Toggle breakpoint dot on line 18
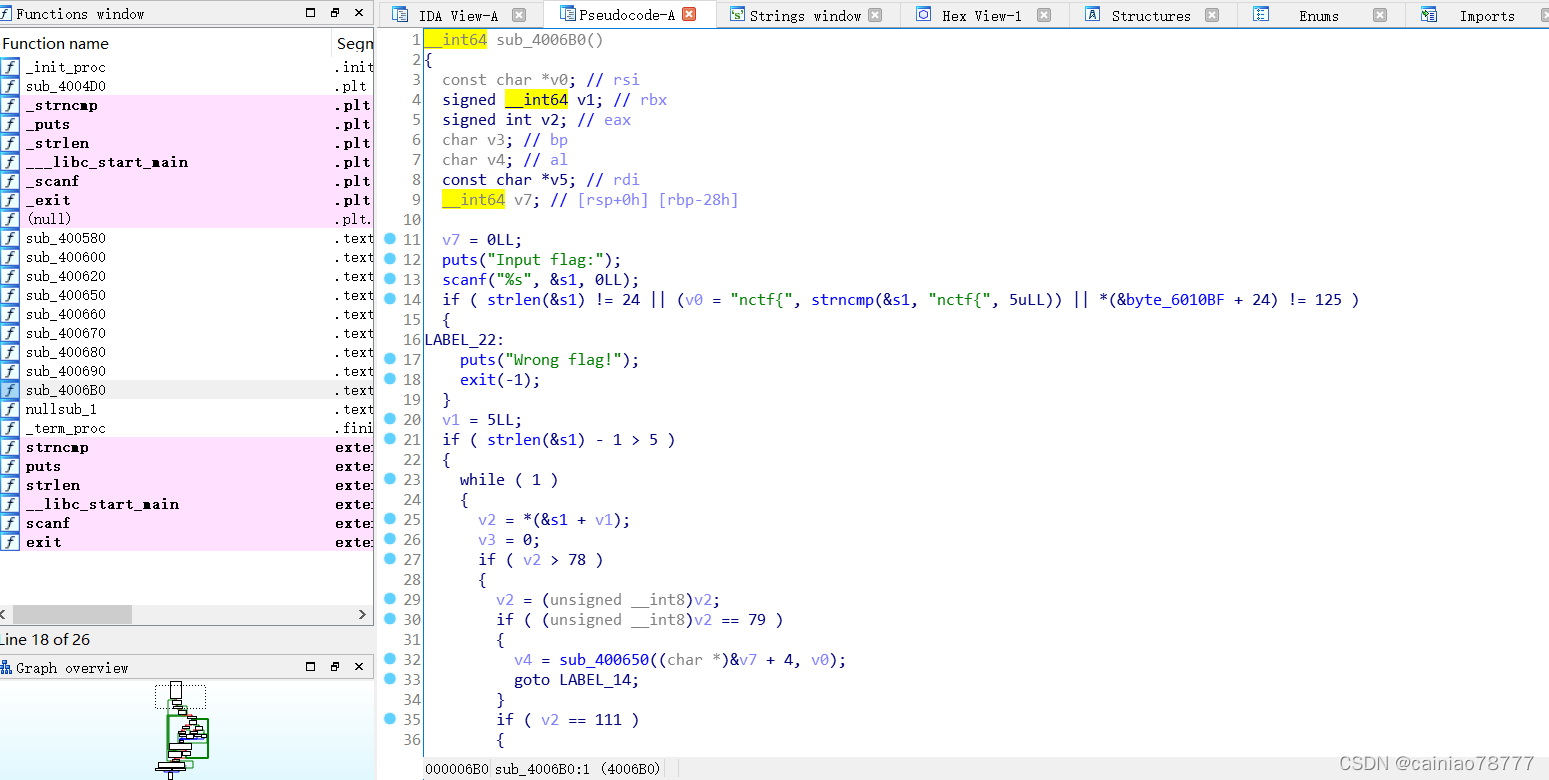 pyautogui.click(x=390, y=378)
